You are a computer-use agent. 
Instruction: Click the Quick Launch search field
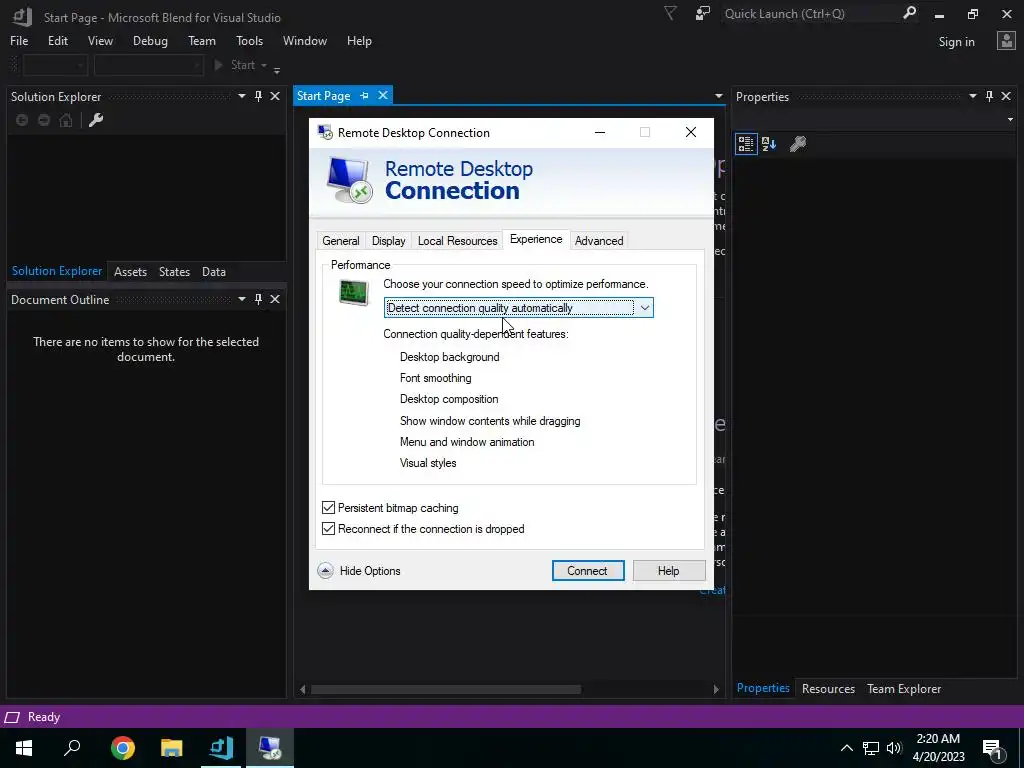[810, 13]
